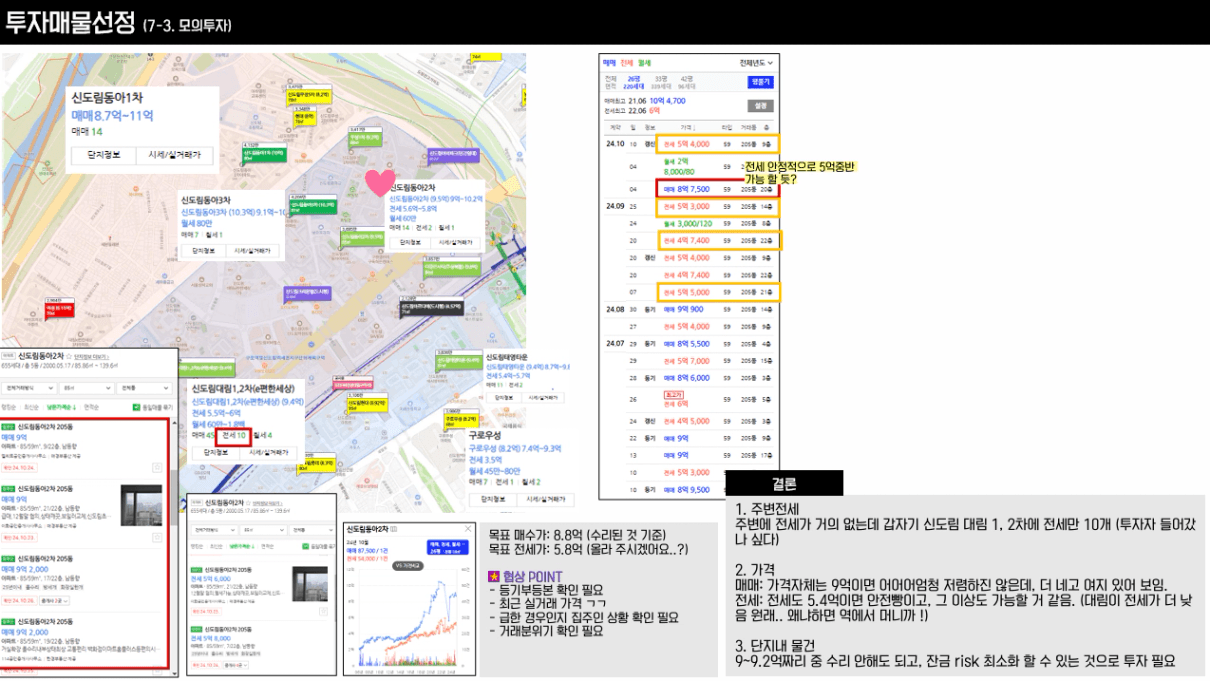The height and width of the screenshot is (681, 1210).
Task: Click the red map price marker
Action: tap(57, 309)
